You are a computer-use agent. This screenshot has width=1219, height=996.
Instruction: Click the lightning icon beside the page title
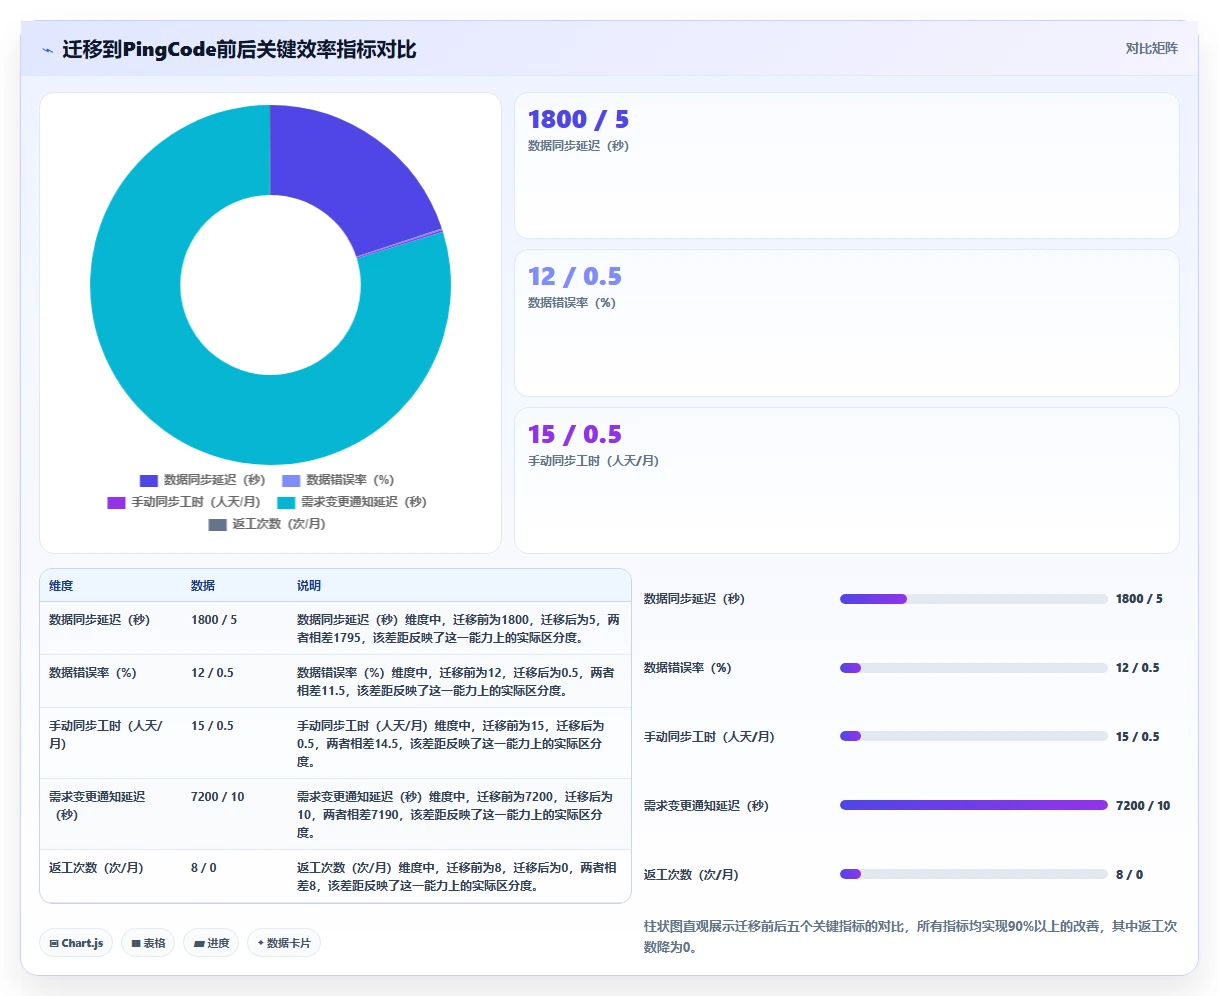48,50
